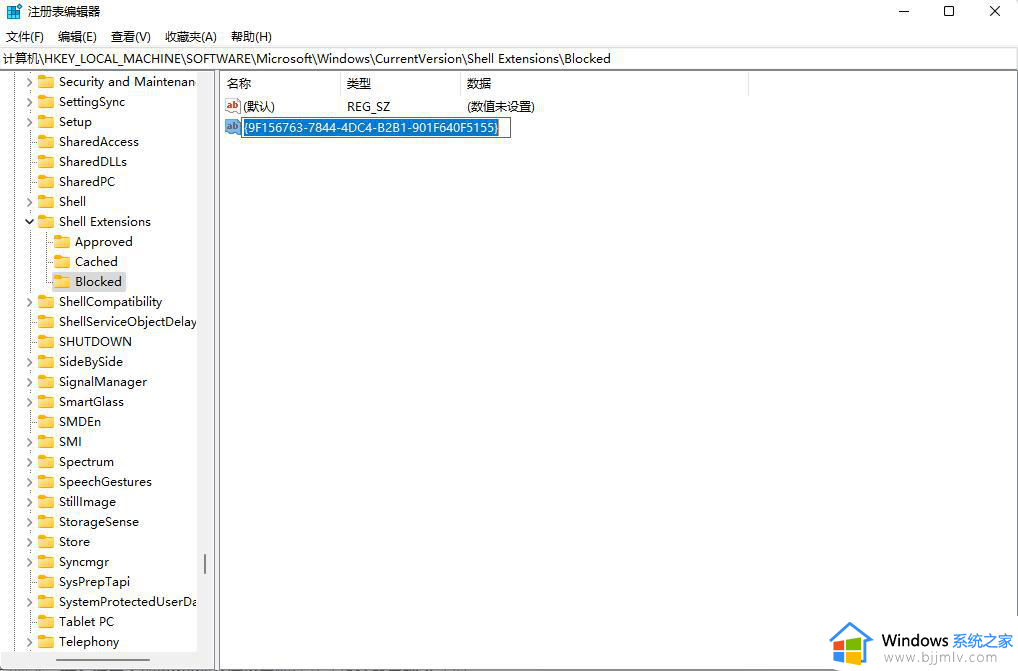Expand the Store key
Screen dimensions: 1018x671
(x=29, y=543)
